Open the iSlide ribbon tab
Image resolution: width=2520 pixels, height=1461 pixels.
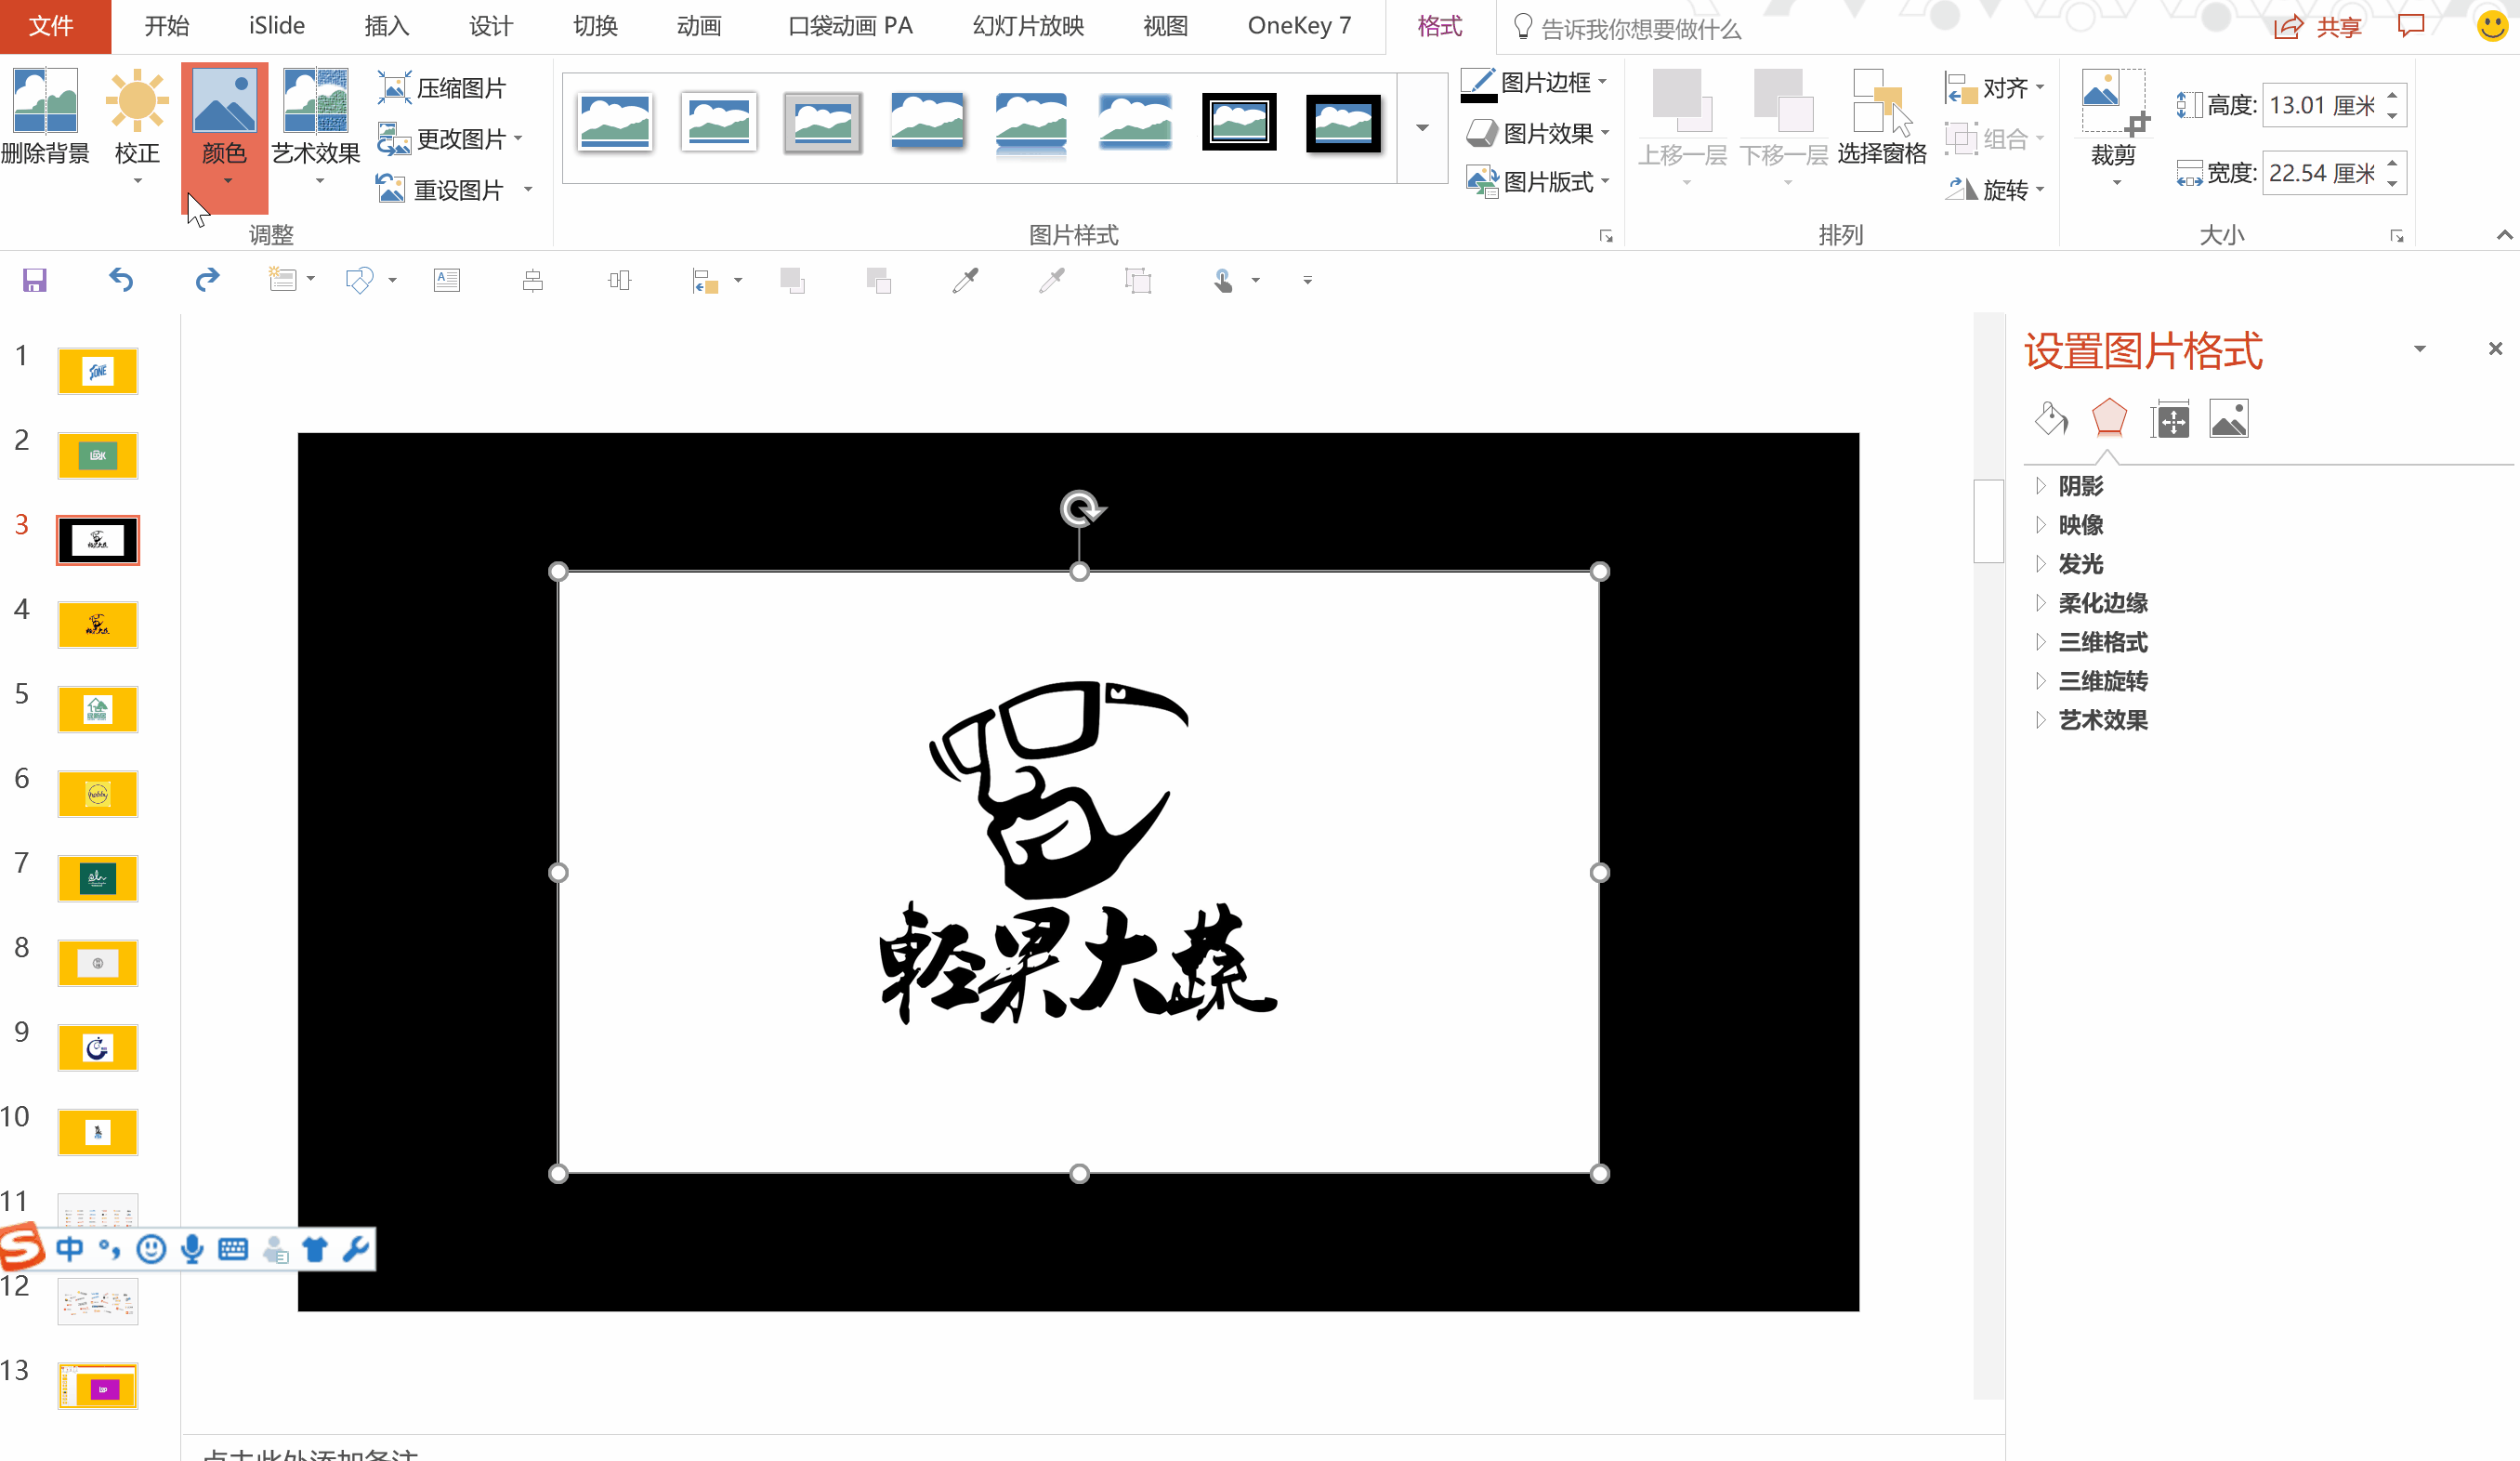(x=277, y=26)
